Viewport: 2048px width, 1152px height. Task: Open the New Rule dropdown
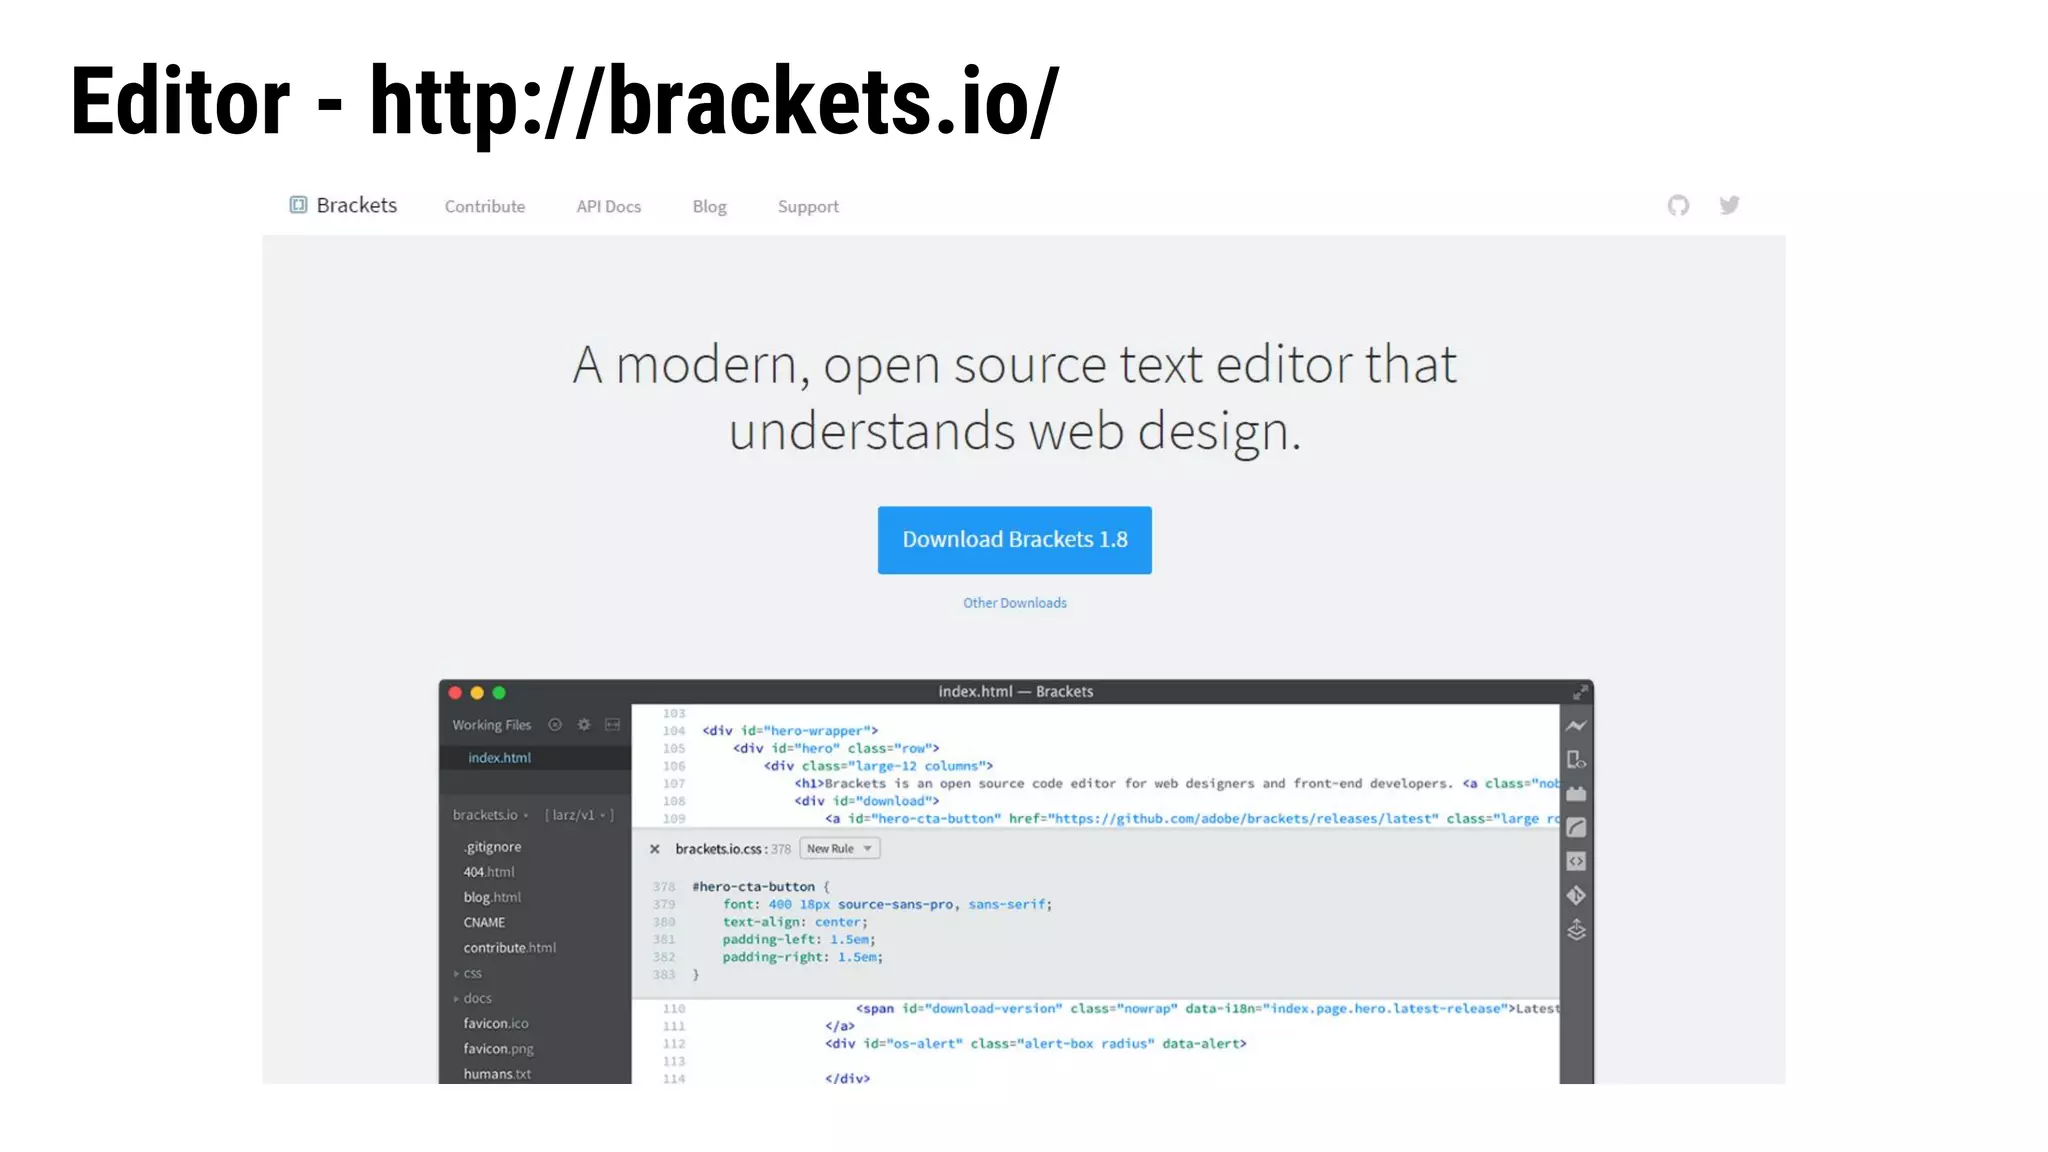tap(840, 849)
